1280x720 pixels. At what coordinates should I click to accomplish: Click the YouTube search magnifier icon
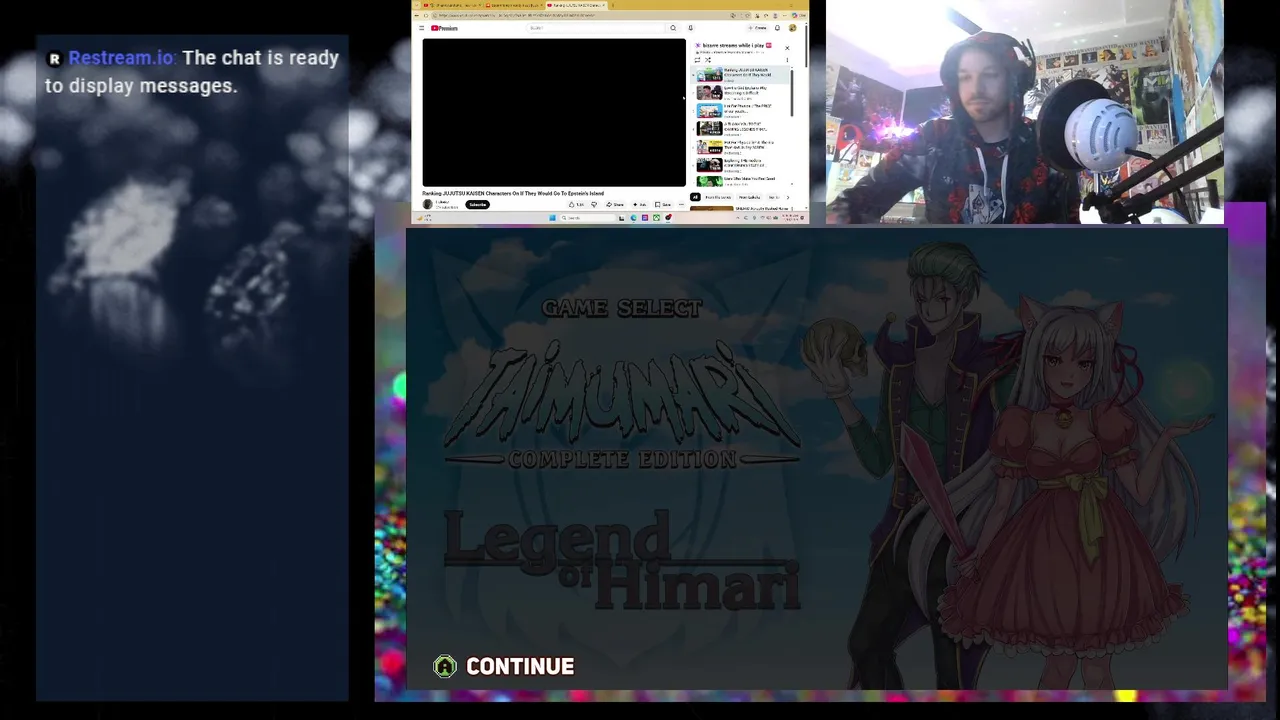(673, 28)
